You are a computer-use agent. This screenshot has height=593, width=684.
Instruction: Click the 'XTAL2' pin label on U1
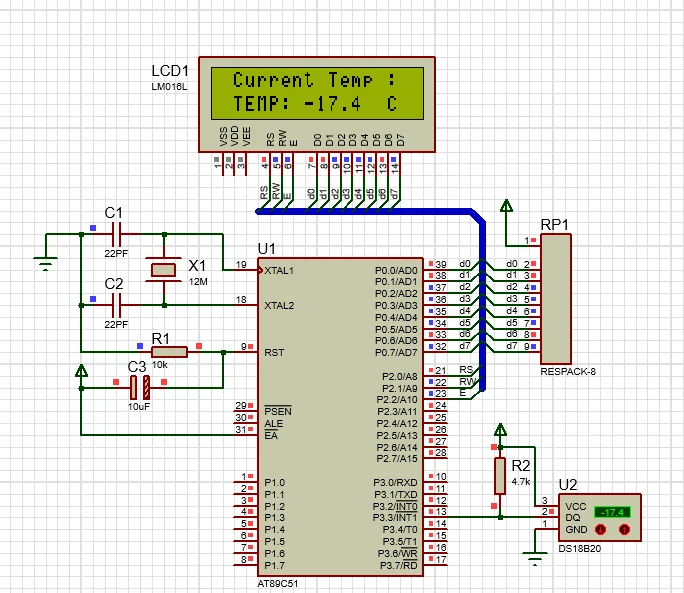[279, 305]
